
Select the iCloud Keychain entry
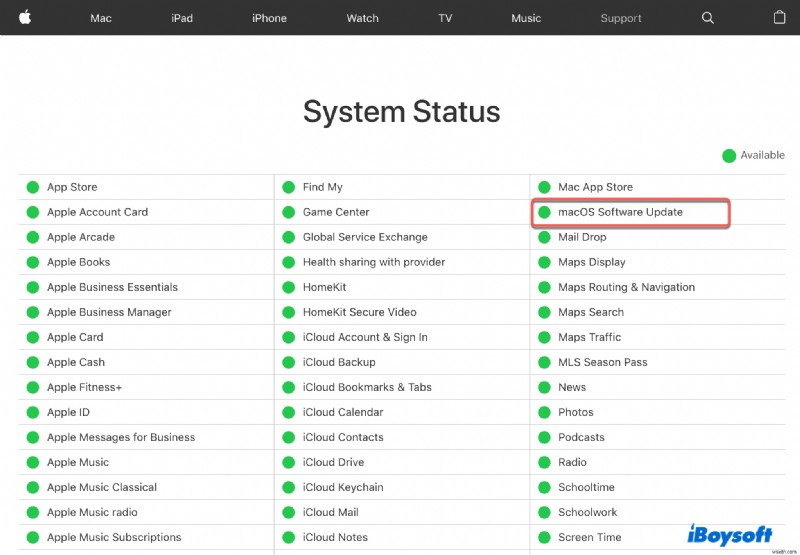(343, 487)
